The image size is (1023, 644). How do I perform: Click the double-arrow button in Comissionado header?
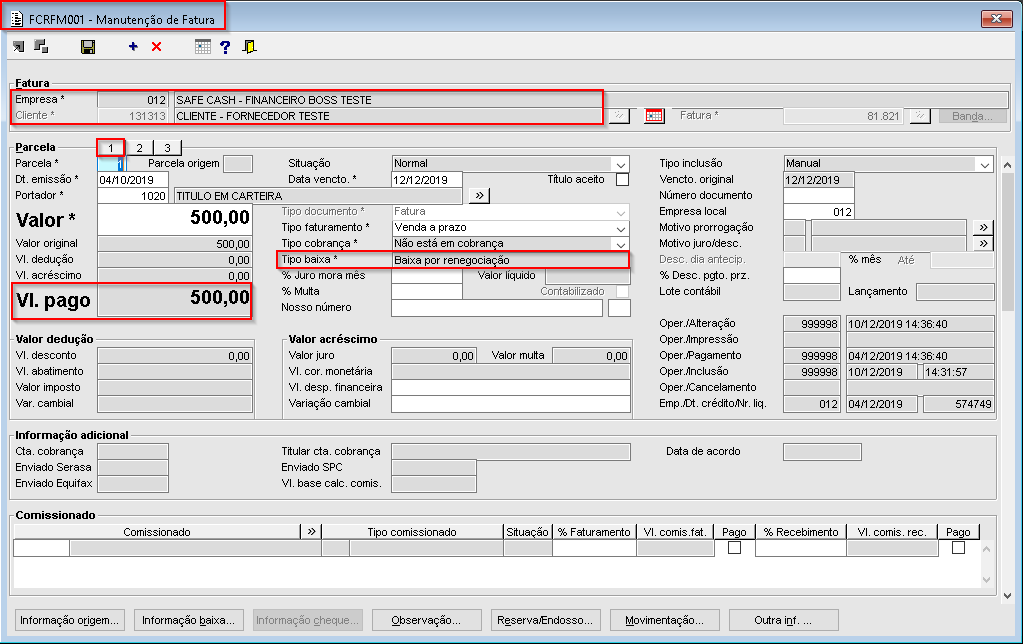pos(311,531)
